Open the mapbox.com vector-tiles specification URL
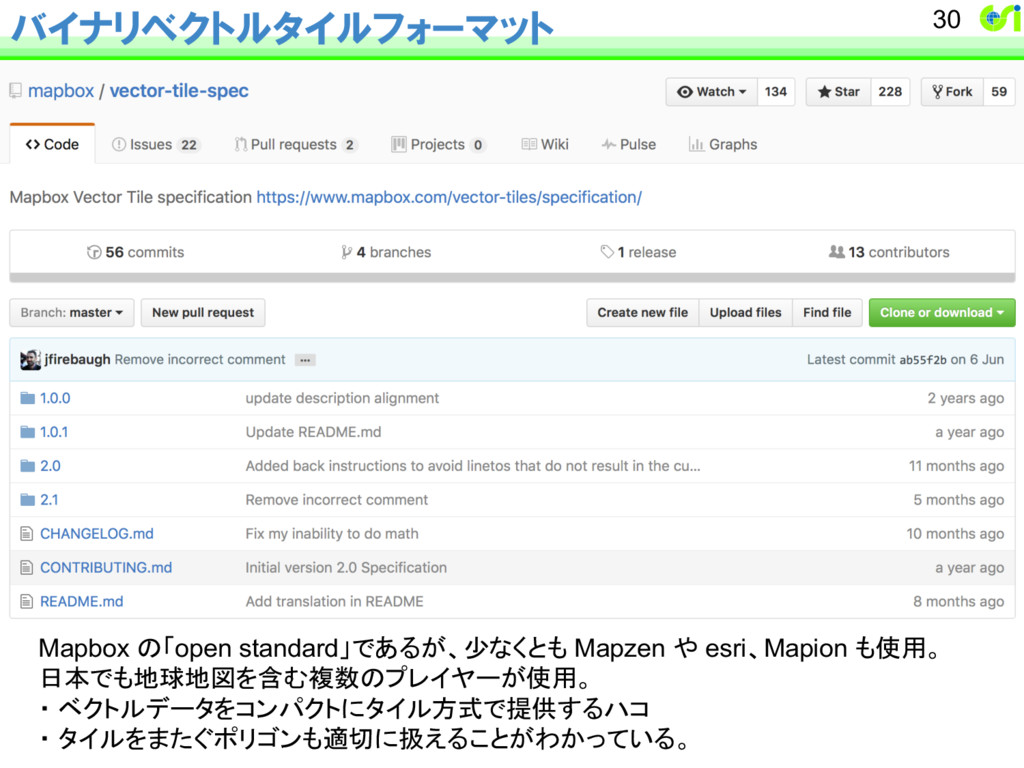1024x768 pixels. [x=449, y=197]
